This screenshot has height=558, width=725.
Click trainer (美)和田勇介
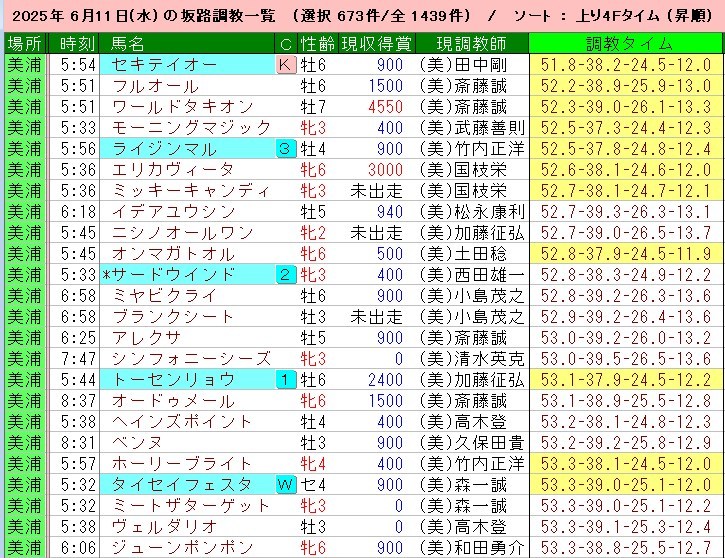[x=472, y=548]
